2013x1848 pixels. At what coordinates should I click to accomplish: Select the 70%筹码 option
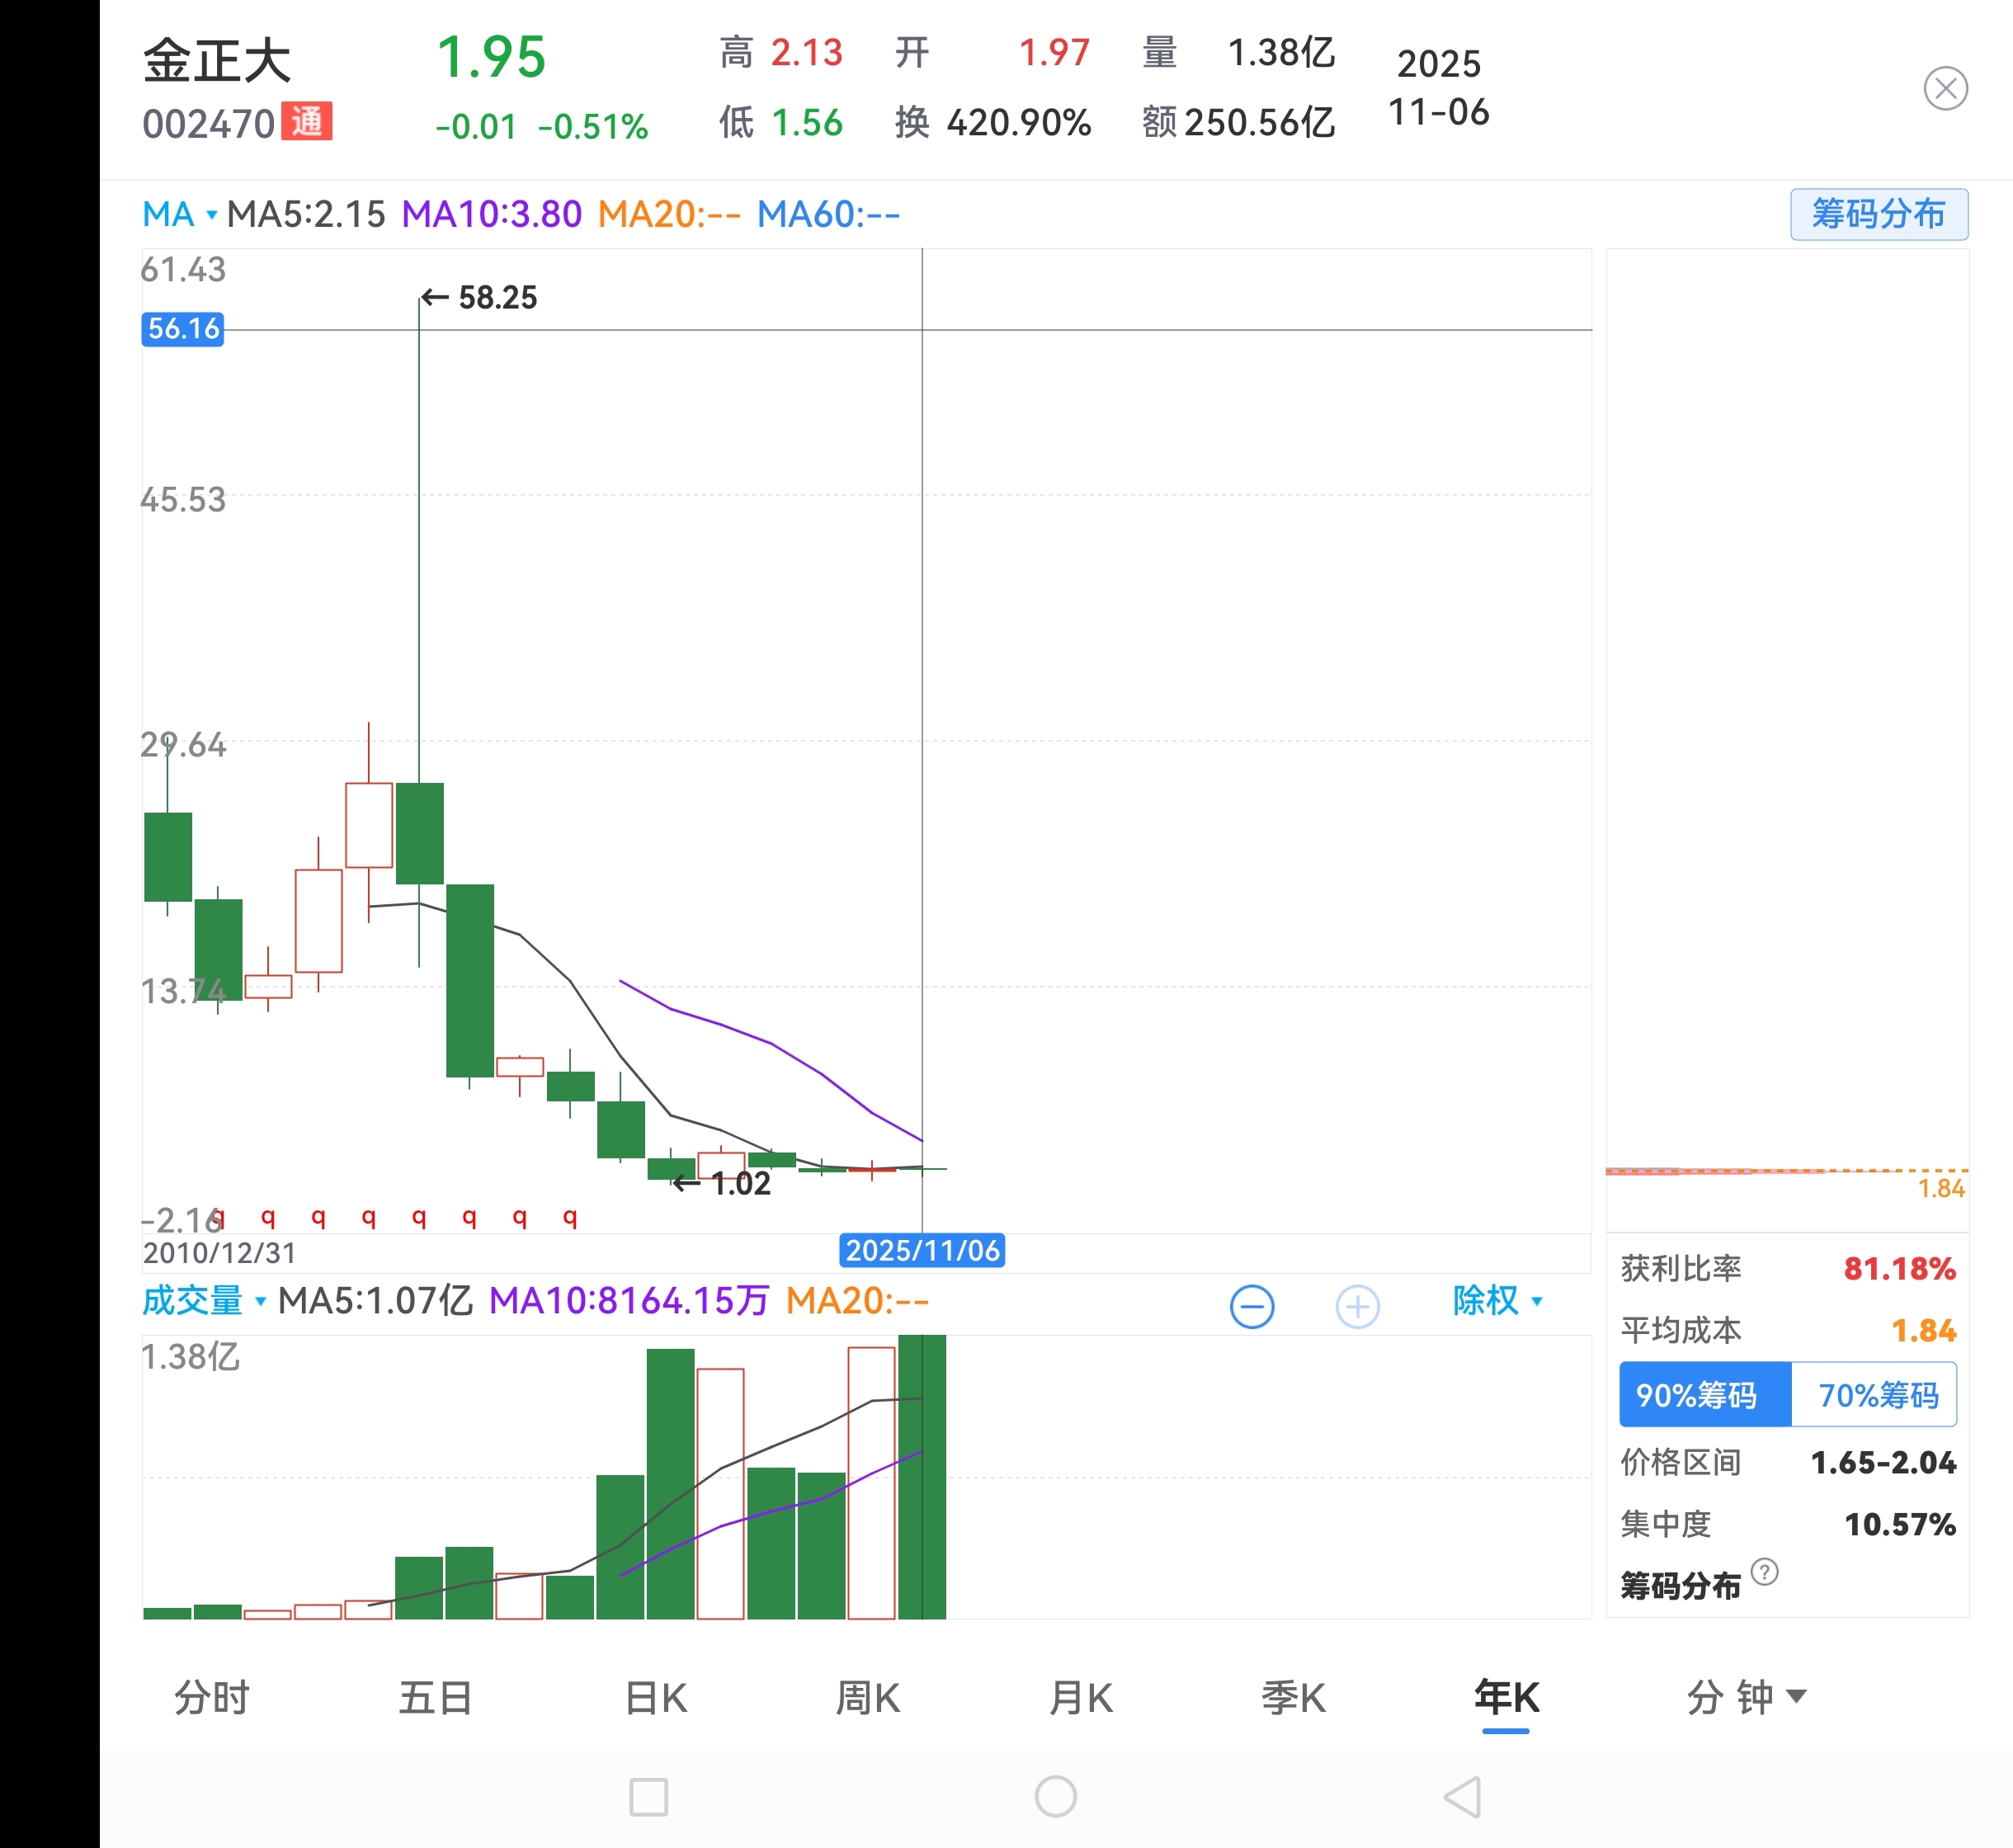tap(1876, 1395)
